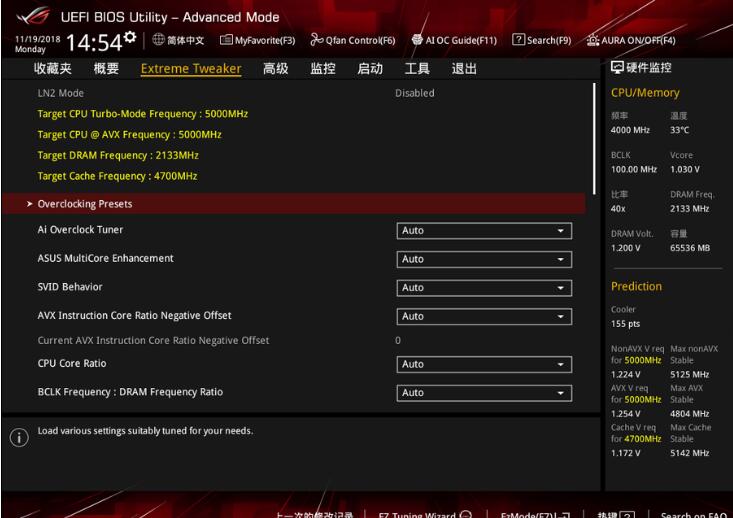Click the 5142 MHz Max Cache value
733x518 pixels.
point(690,453)
